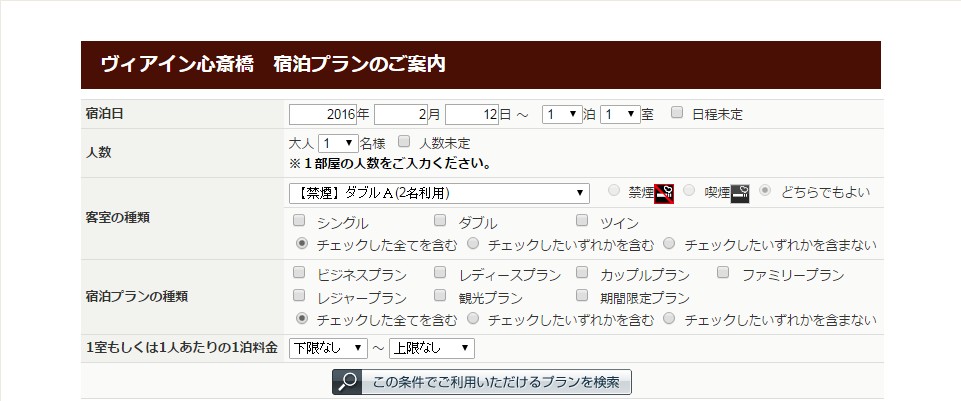Click the ヴィアイン心斎橋 宿泊プランのご案内 heading
The width and height of the screenshot is (961, 401).
tap(273, 64)
